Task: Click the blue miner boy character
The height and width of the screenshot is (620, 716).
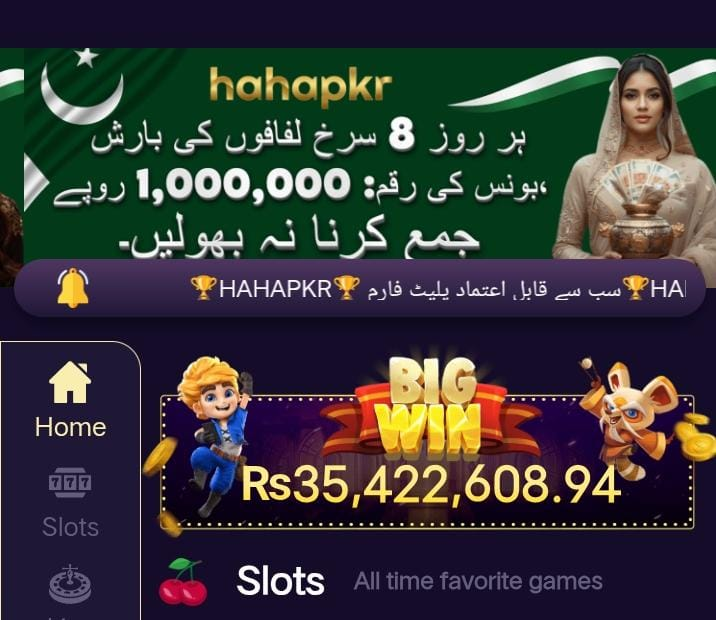Action: point(212,436)
